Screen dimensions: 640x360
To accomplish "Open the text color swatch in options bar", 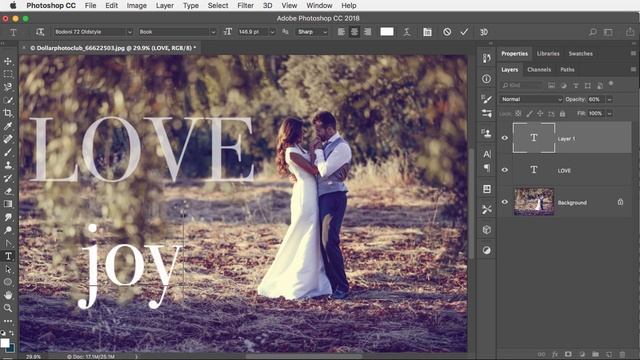I will (387, 32).
